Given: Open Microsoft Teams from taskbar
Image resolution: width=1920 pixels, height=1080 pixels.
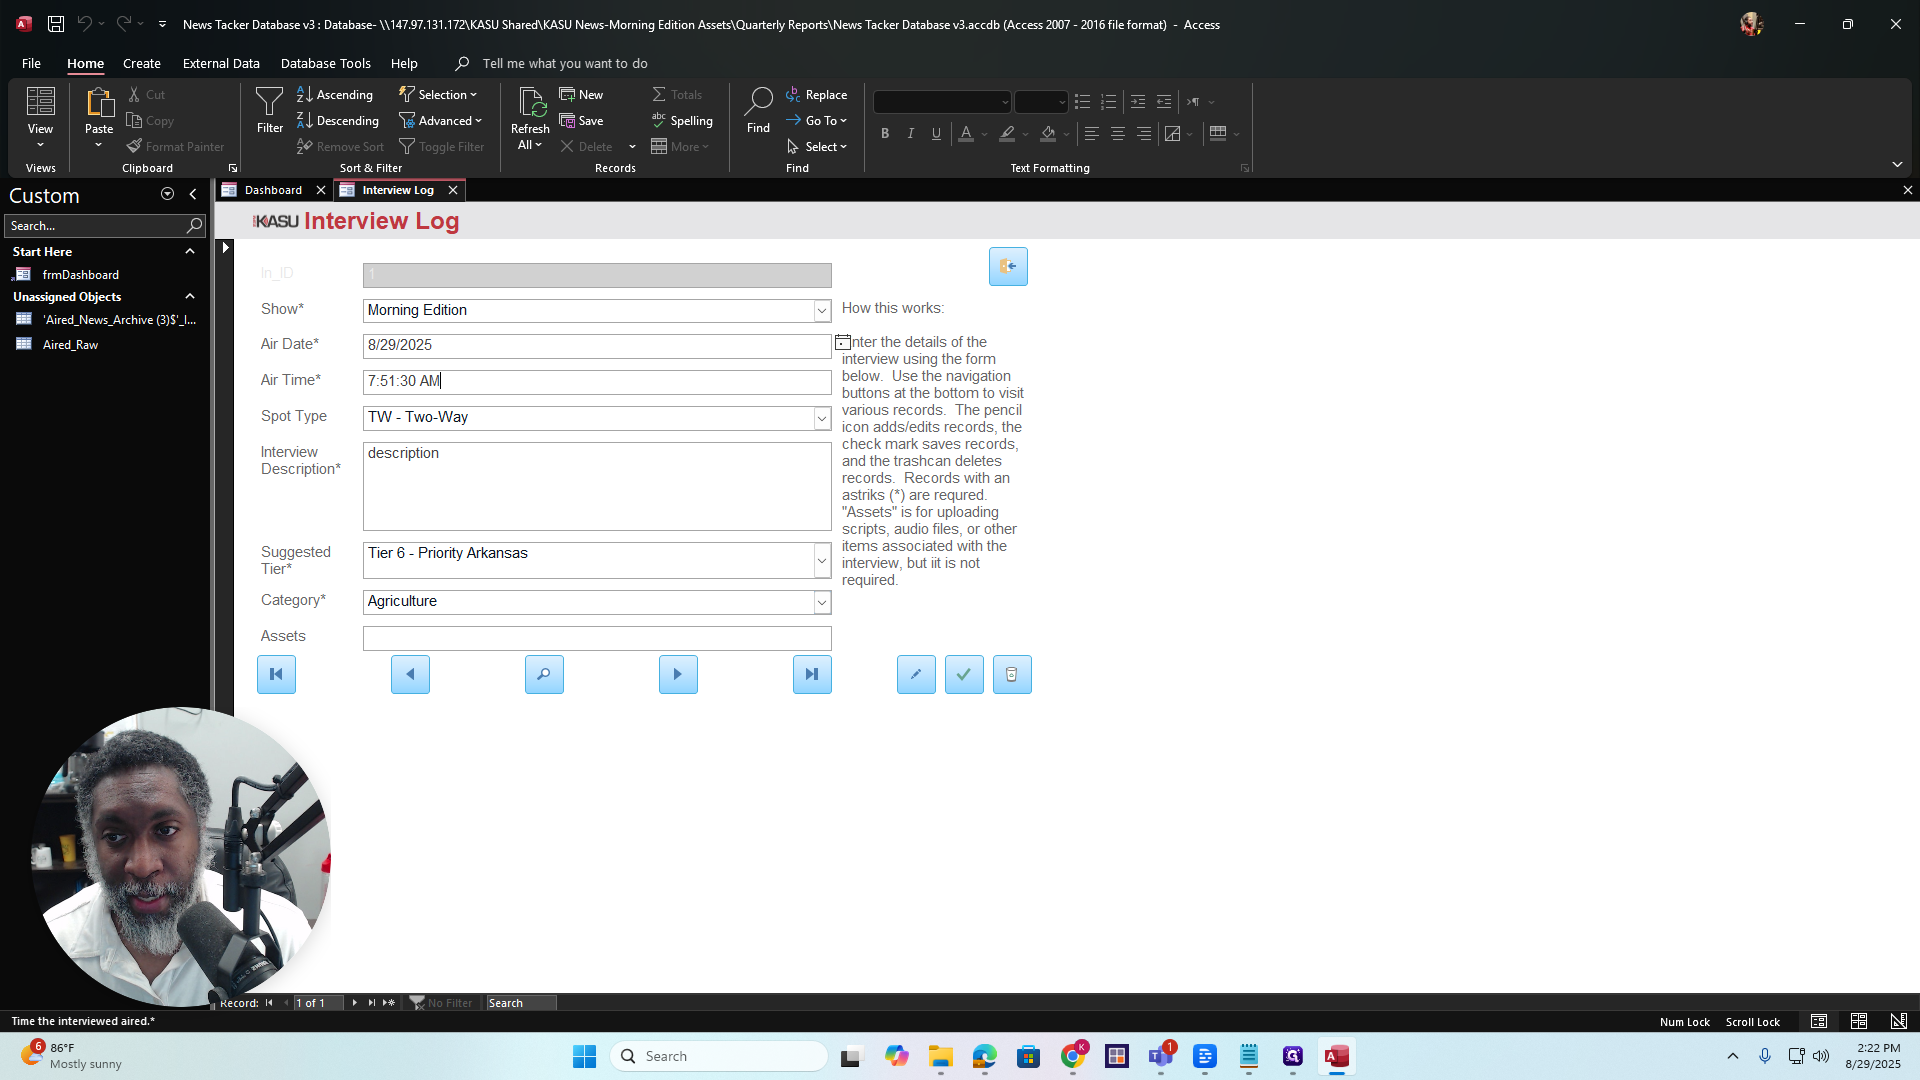Looking at the screenshot, I should coord(1161,1056).
